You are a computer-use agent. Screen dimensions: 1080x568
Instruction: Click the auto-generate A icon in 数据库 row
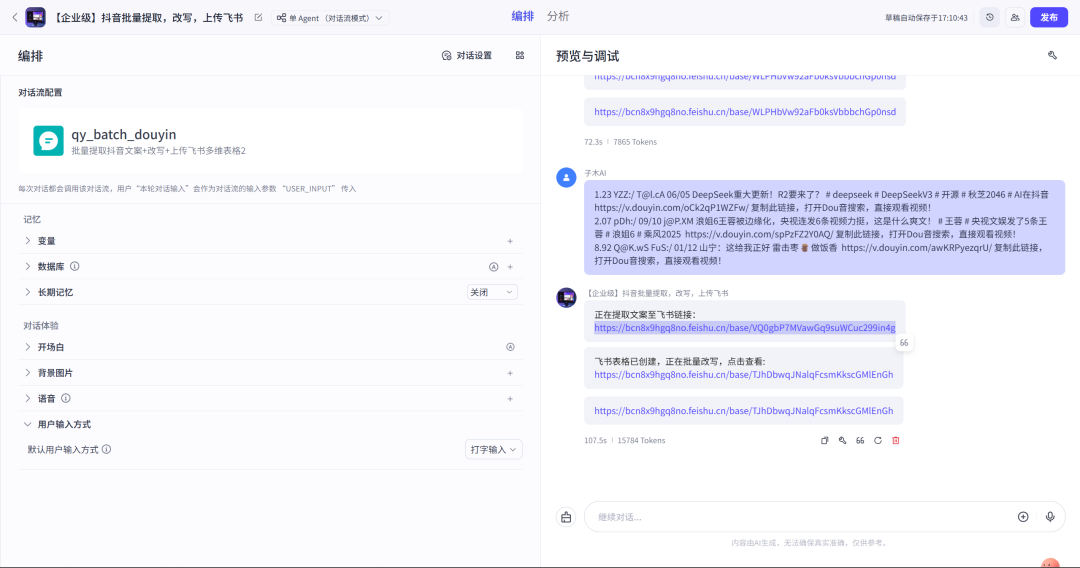pos(493,267)
